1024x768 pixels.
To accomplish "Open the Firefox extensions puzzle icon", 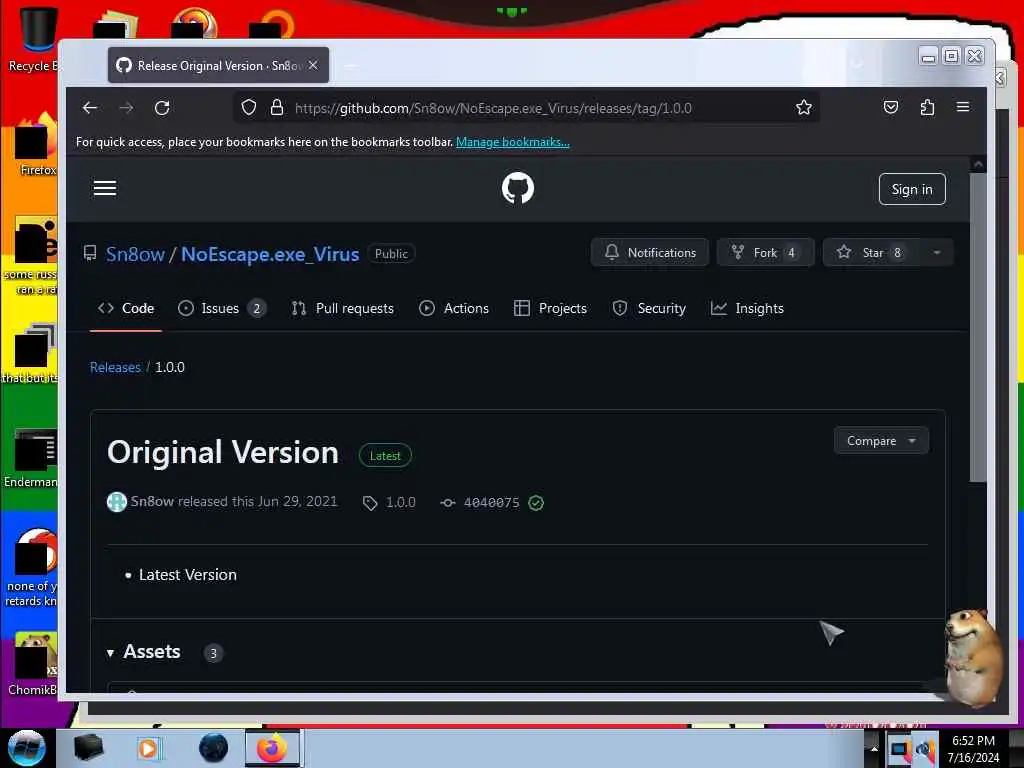I will coord(927,108).
